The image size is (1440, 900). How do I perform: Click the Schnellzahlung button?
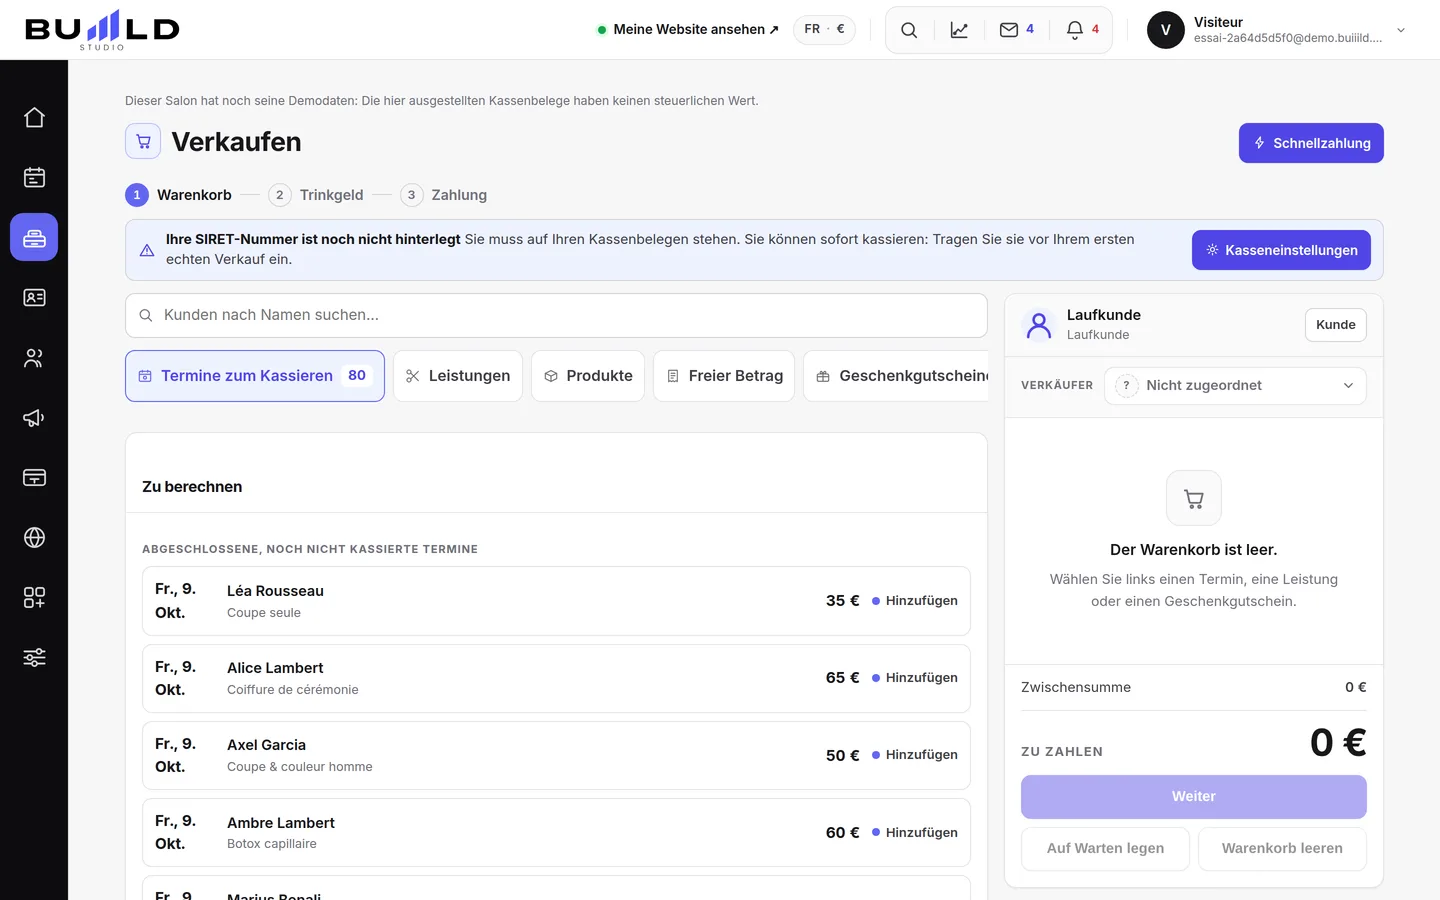[x=1311, y=143]
